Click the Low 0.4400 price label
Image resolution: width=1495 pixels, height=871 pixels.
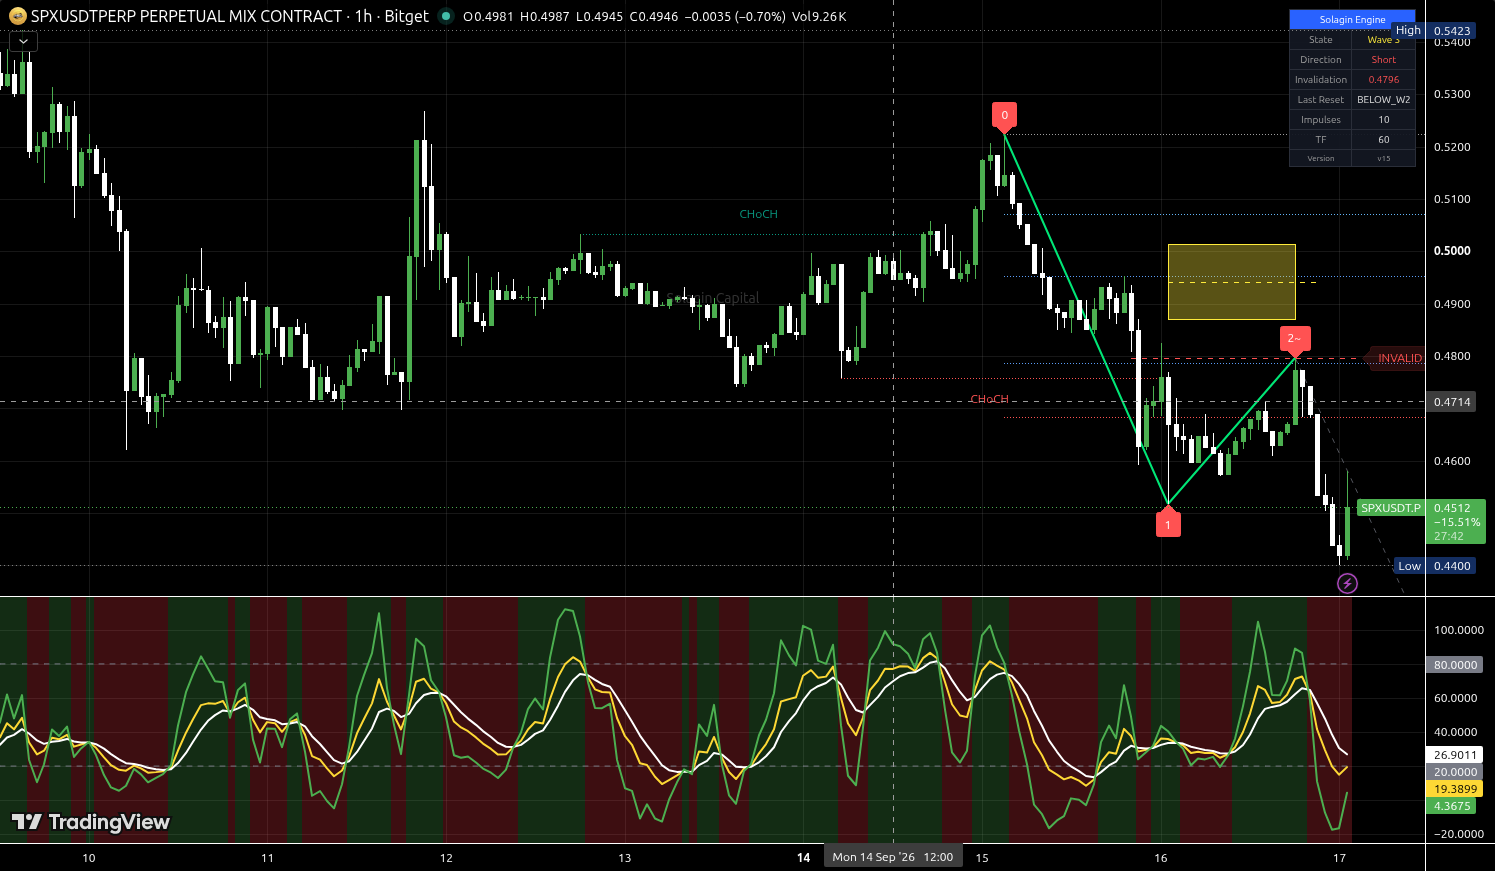point(1435,566)
